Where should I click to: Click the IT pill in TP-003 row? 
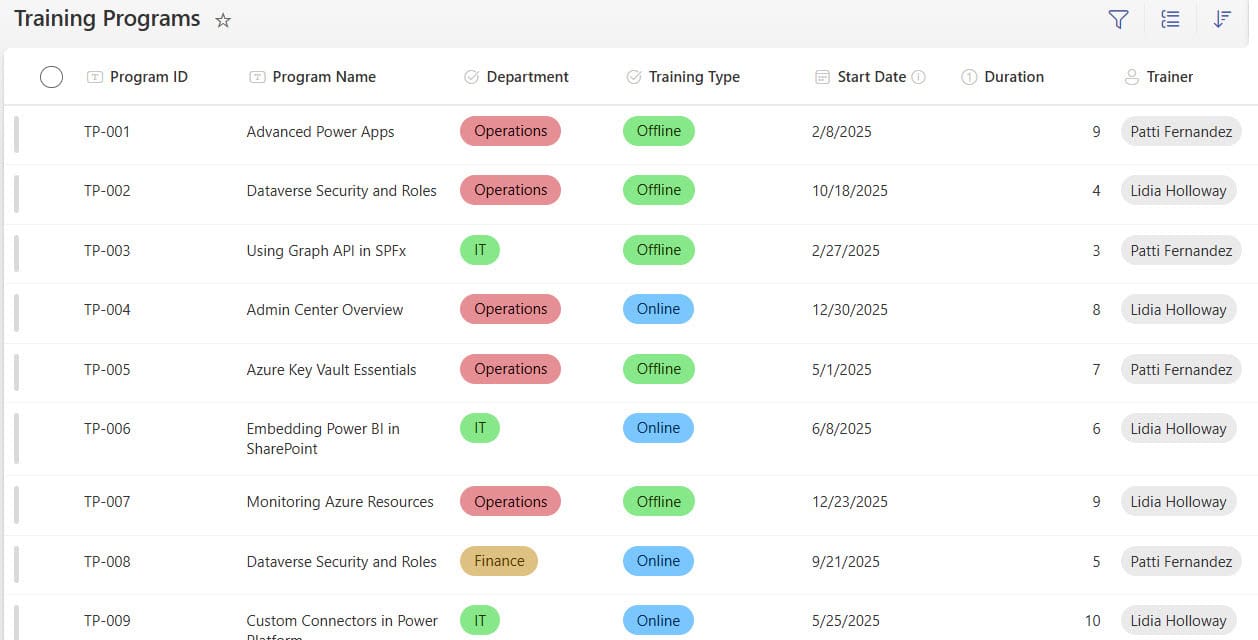[480, 250]
